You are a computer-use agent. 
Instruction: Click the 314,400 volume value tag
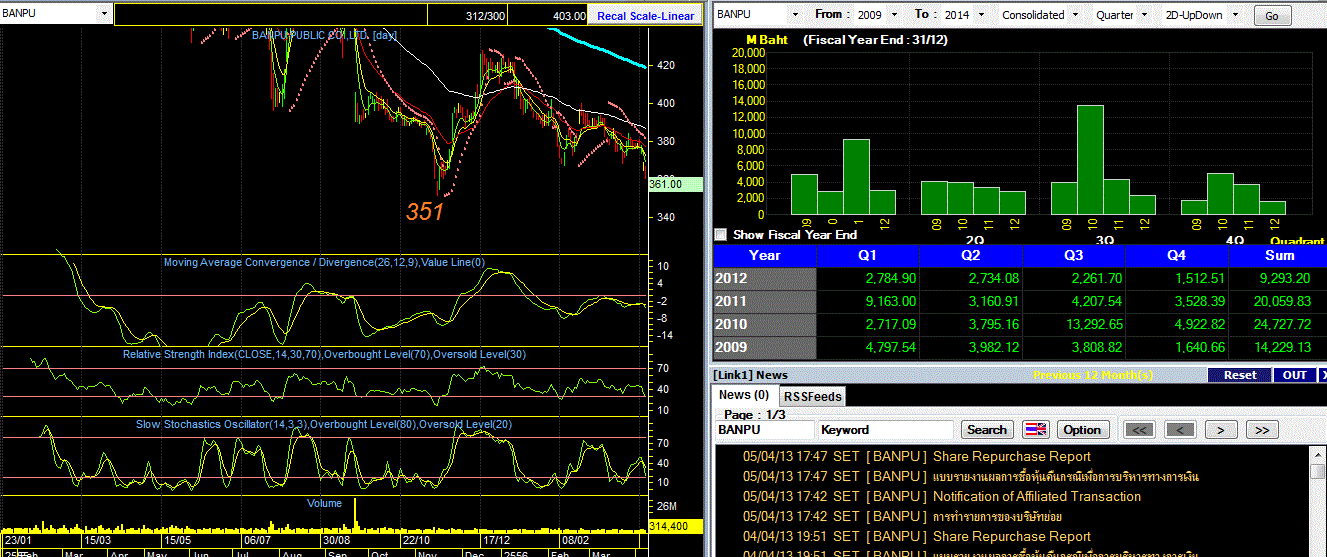click(x=677, y=525)
